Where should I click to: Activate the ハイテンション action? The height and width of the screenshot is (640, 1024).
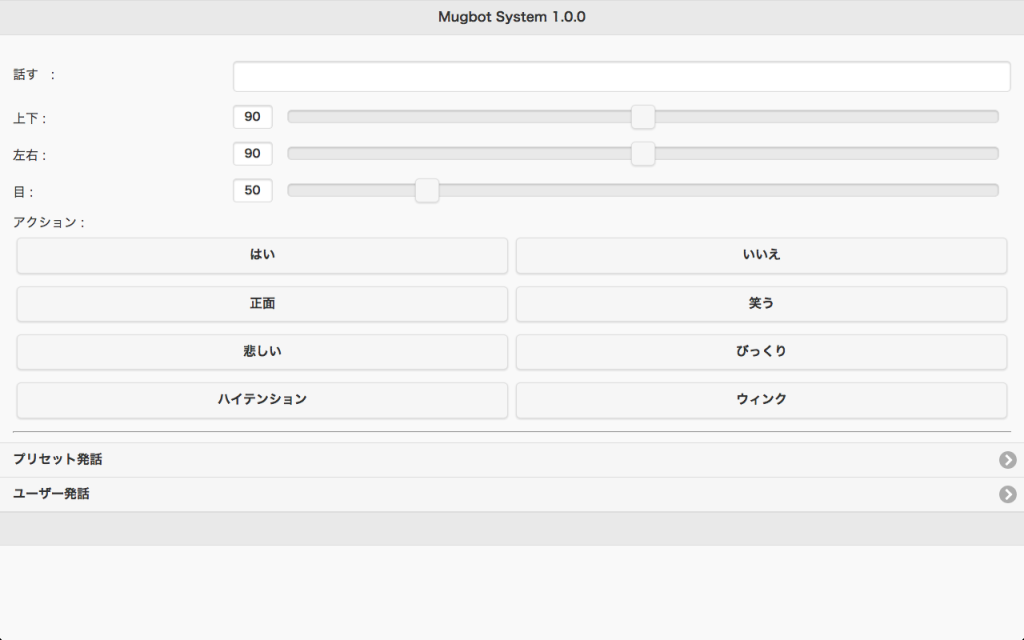coord(261,399)
